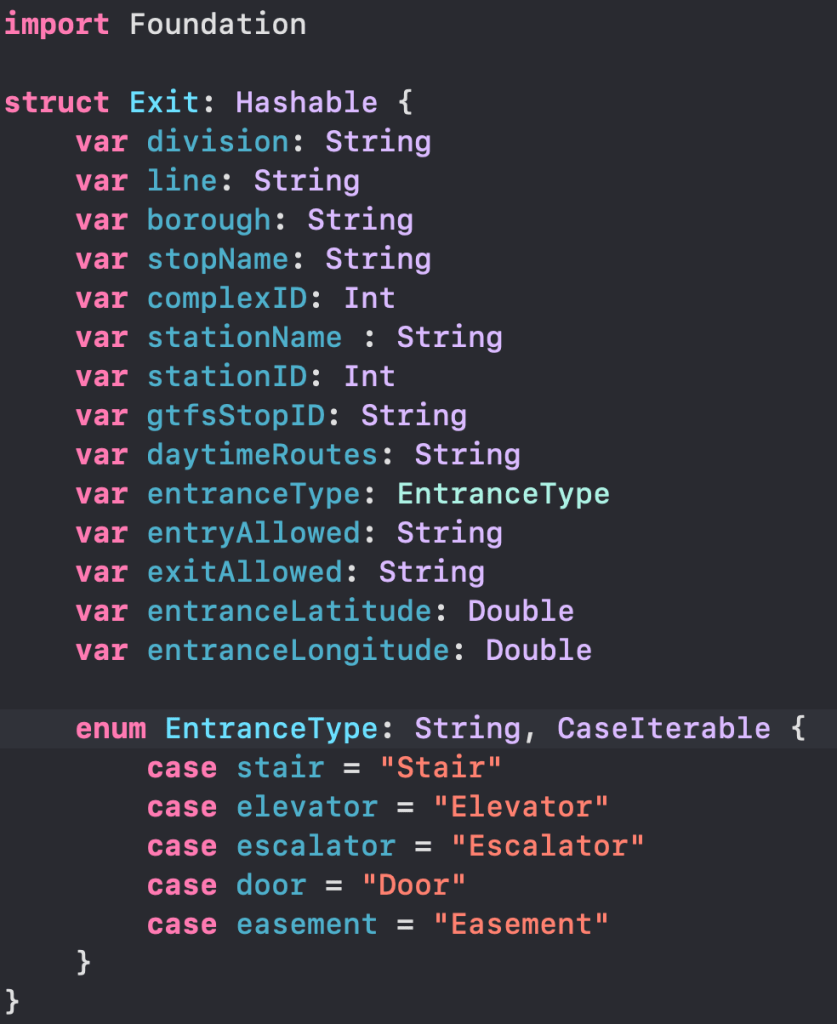Click the enum keyword
The width and height of the screenshot is (837, 1024).
(x=111, y=729)
